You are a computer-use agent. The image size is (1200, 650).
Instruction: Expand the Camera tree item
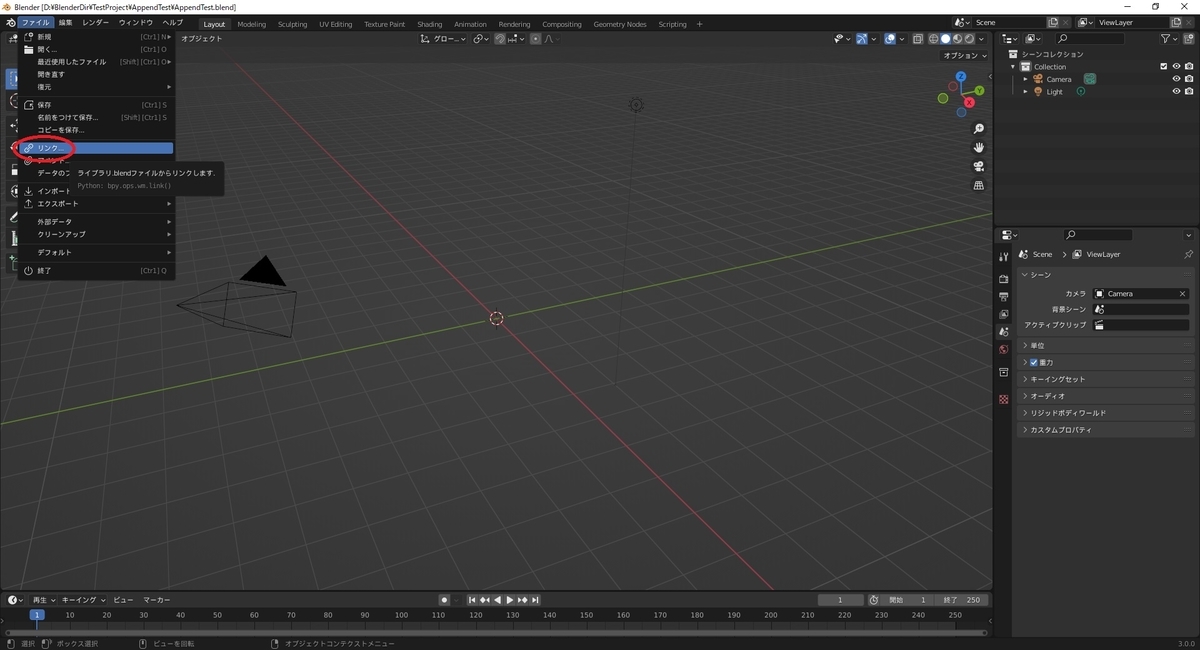tap(1025, 79)
